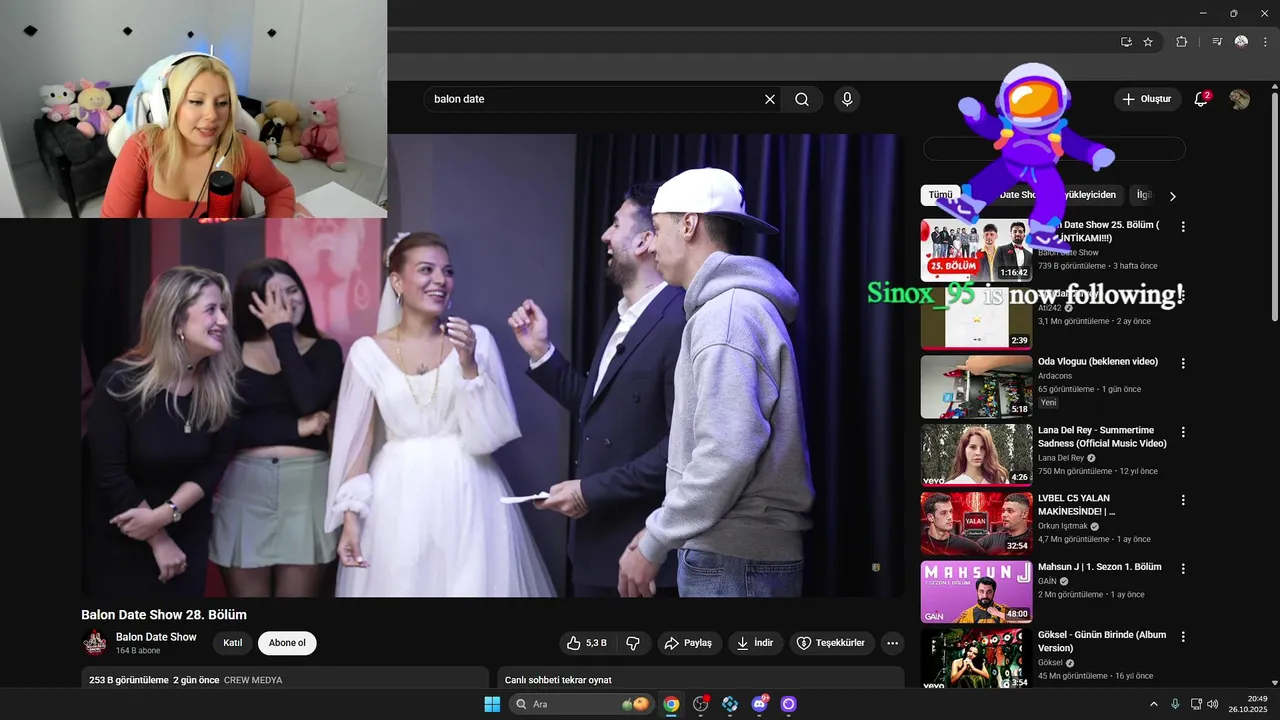Open options for LVBEL C5 Yalan Makinesinde video
This screenshot has width=1280, height=720.
click(x=1183, y=500)
